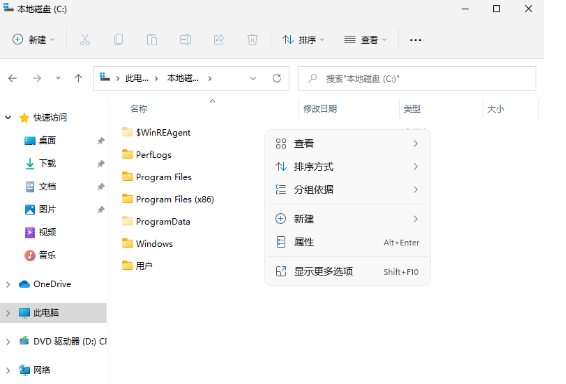Viewport: 566px width, 384px height.
Task: Click the PerfLogs folder icon
Action: point(127,154)
